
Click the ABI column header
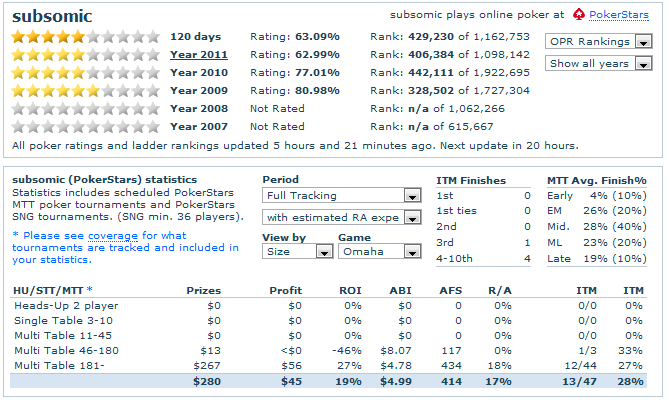(x=400, y=291)
